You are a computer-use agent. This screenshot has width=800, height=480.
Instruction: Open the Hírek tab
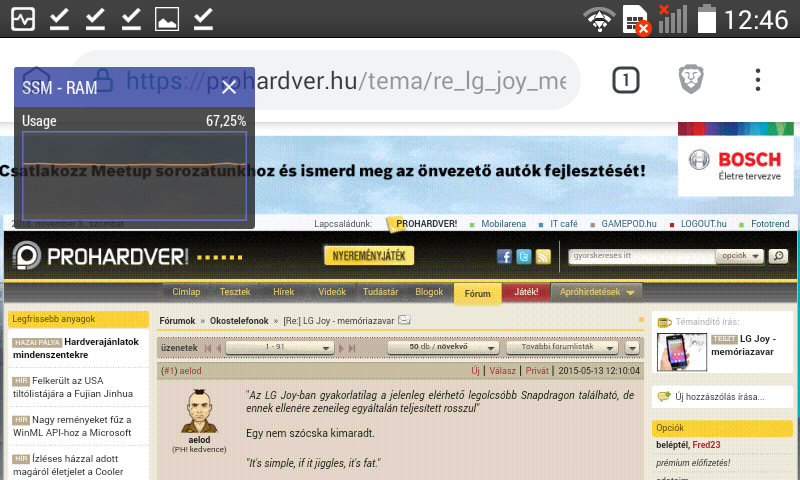(283, 292)
